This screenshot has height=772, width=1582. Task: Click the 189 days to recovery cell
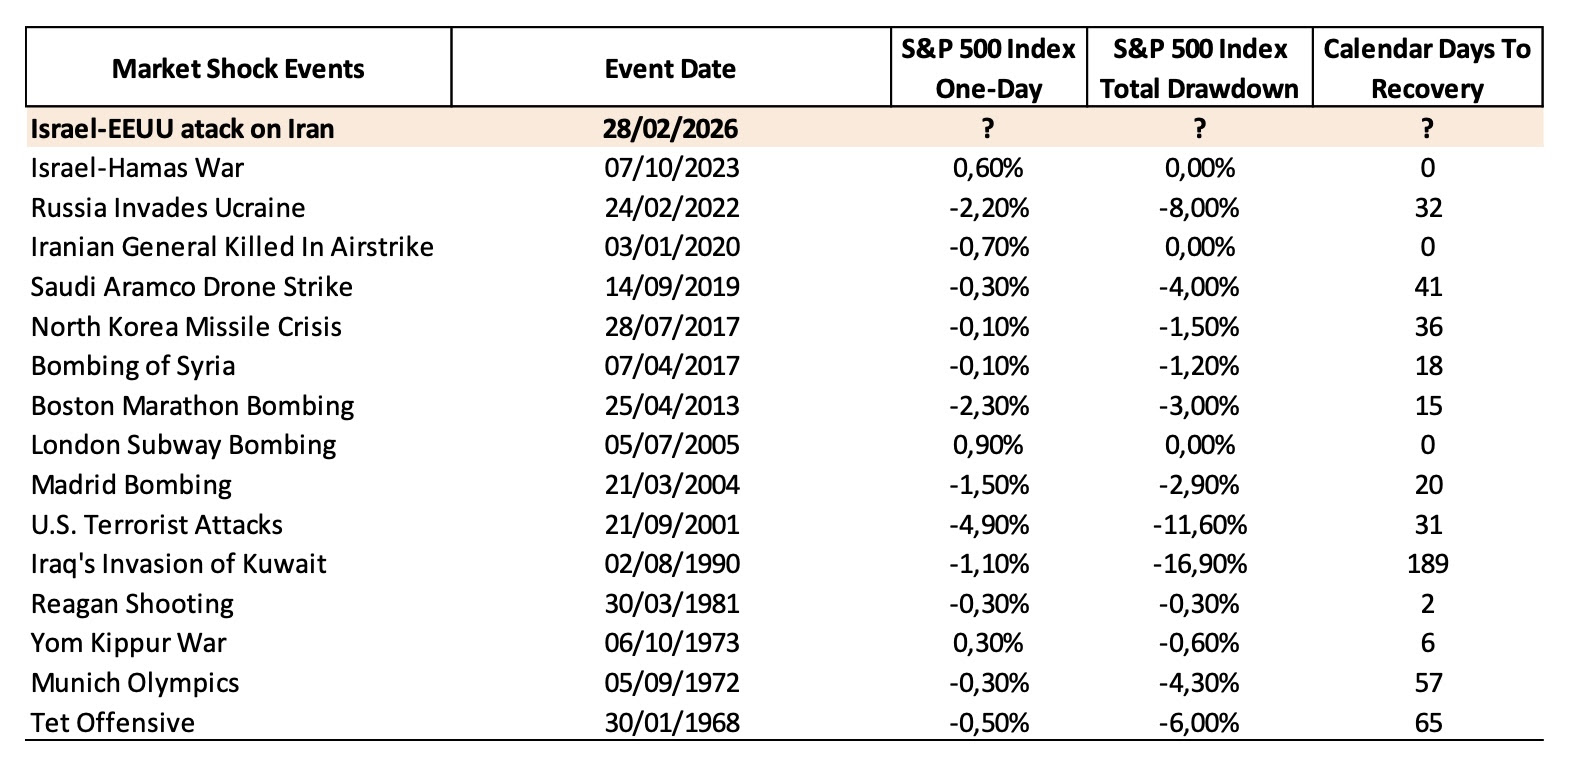click(1427, 564)
